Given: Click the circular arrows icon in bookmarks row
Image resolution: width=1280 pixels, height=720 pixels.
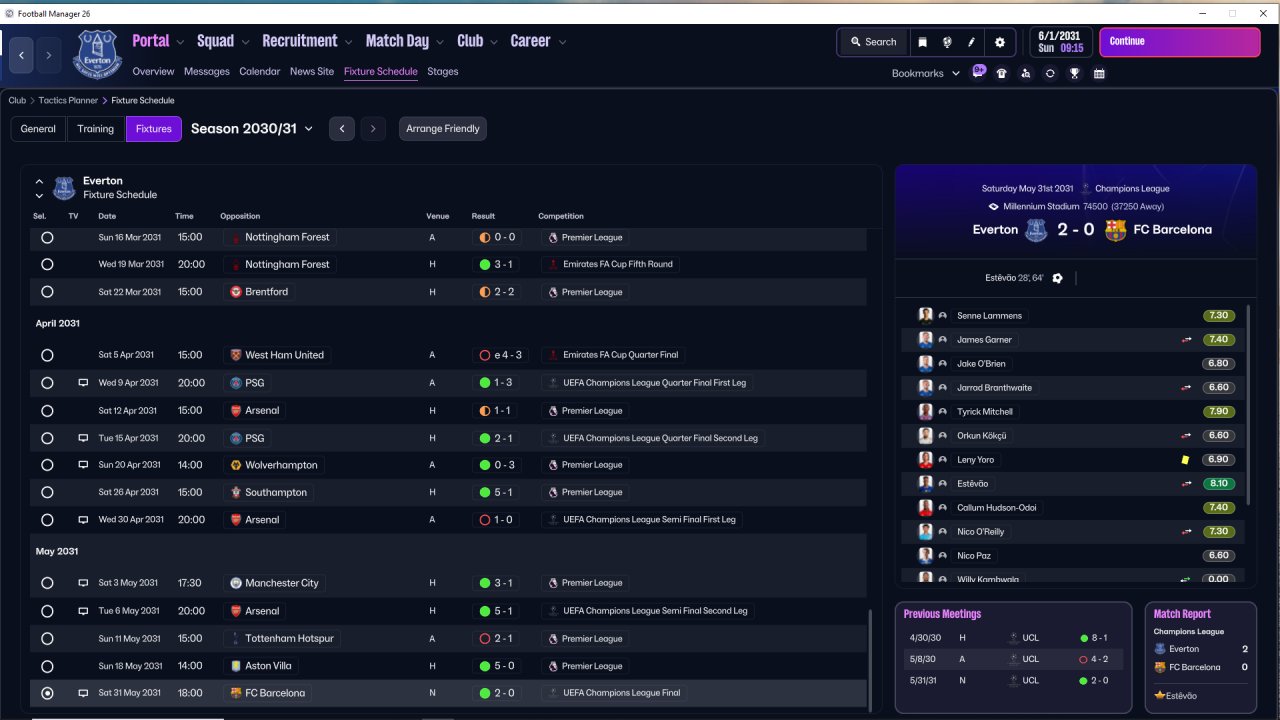Looking at the screenshot, I should click(x=1050, y=73).
